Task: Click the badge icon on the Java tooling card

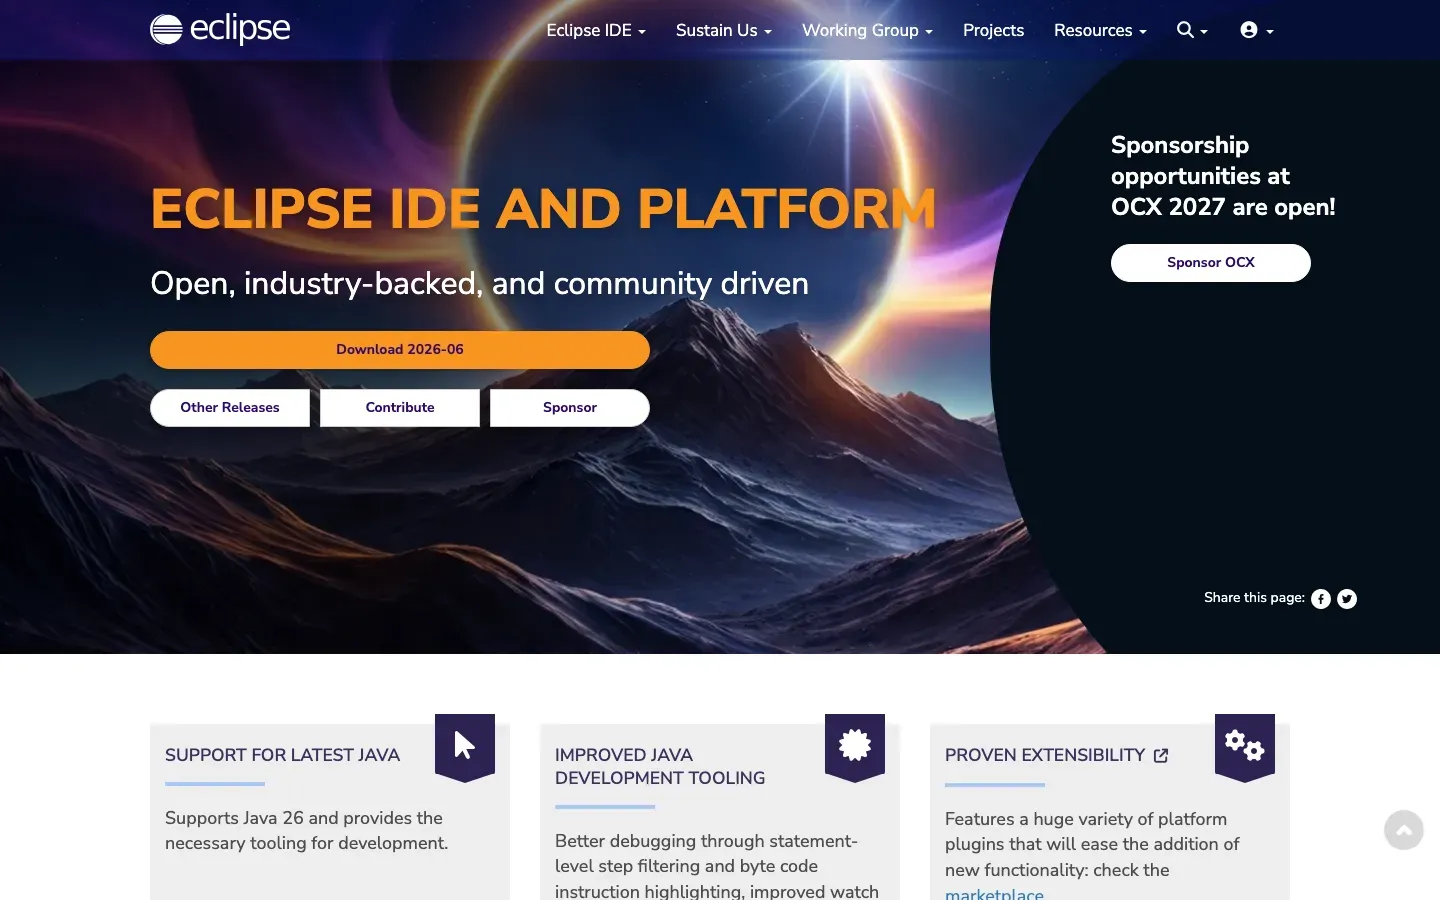Action: coord(855,746)
